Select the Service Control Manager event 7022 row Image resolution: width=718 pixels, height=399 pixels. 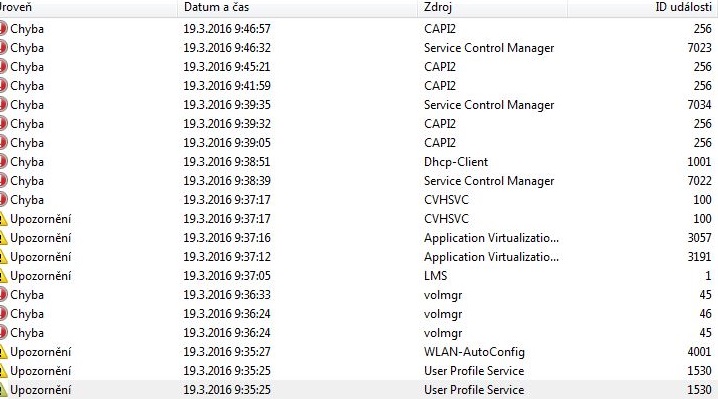coord(359,181)
